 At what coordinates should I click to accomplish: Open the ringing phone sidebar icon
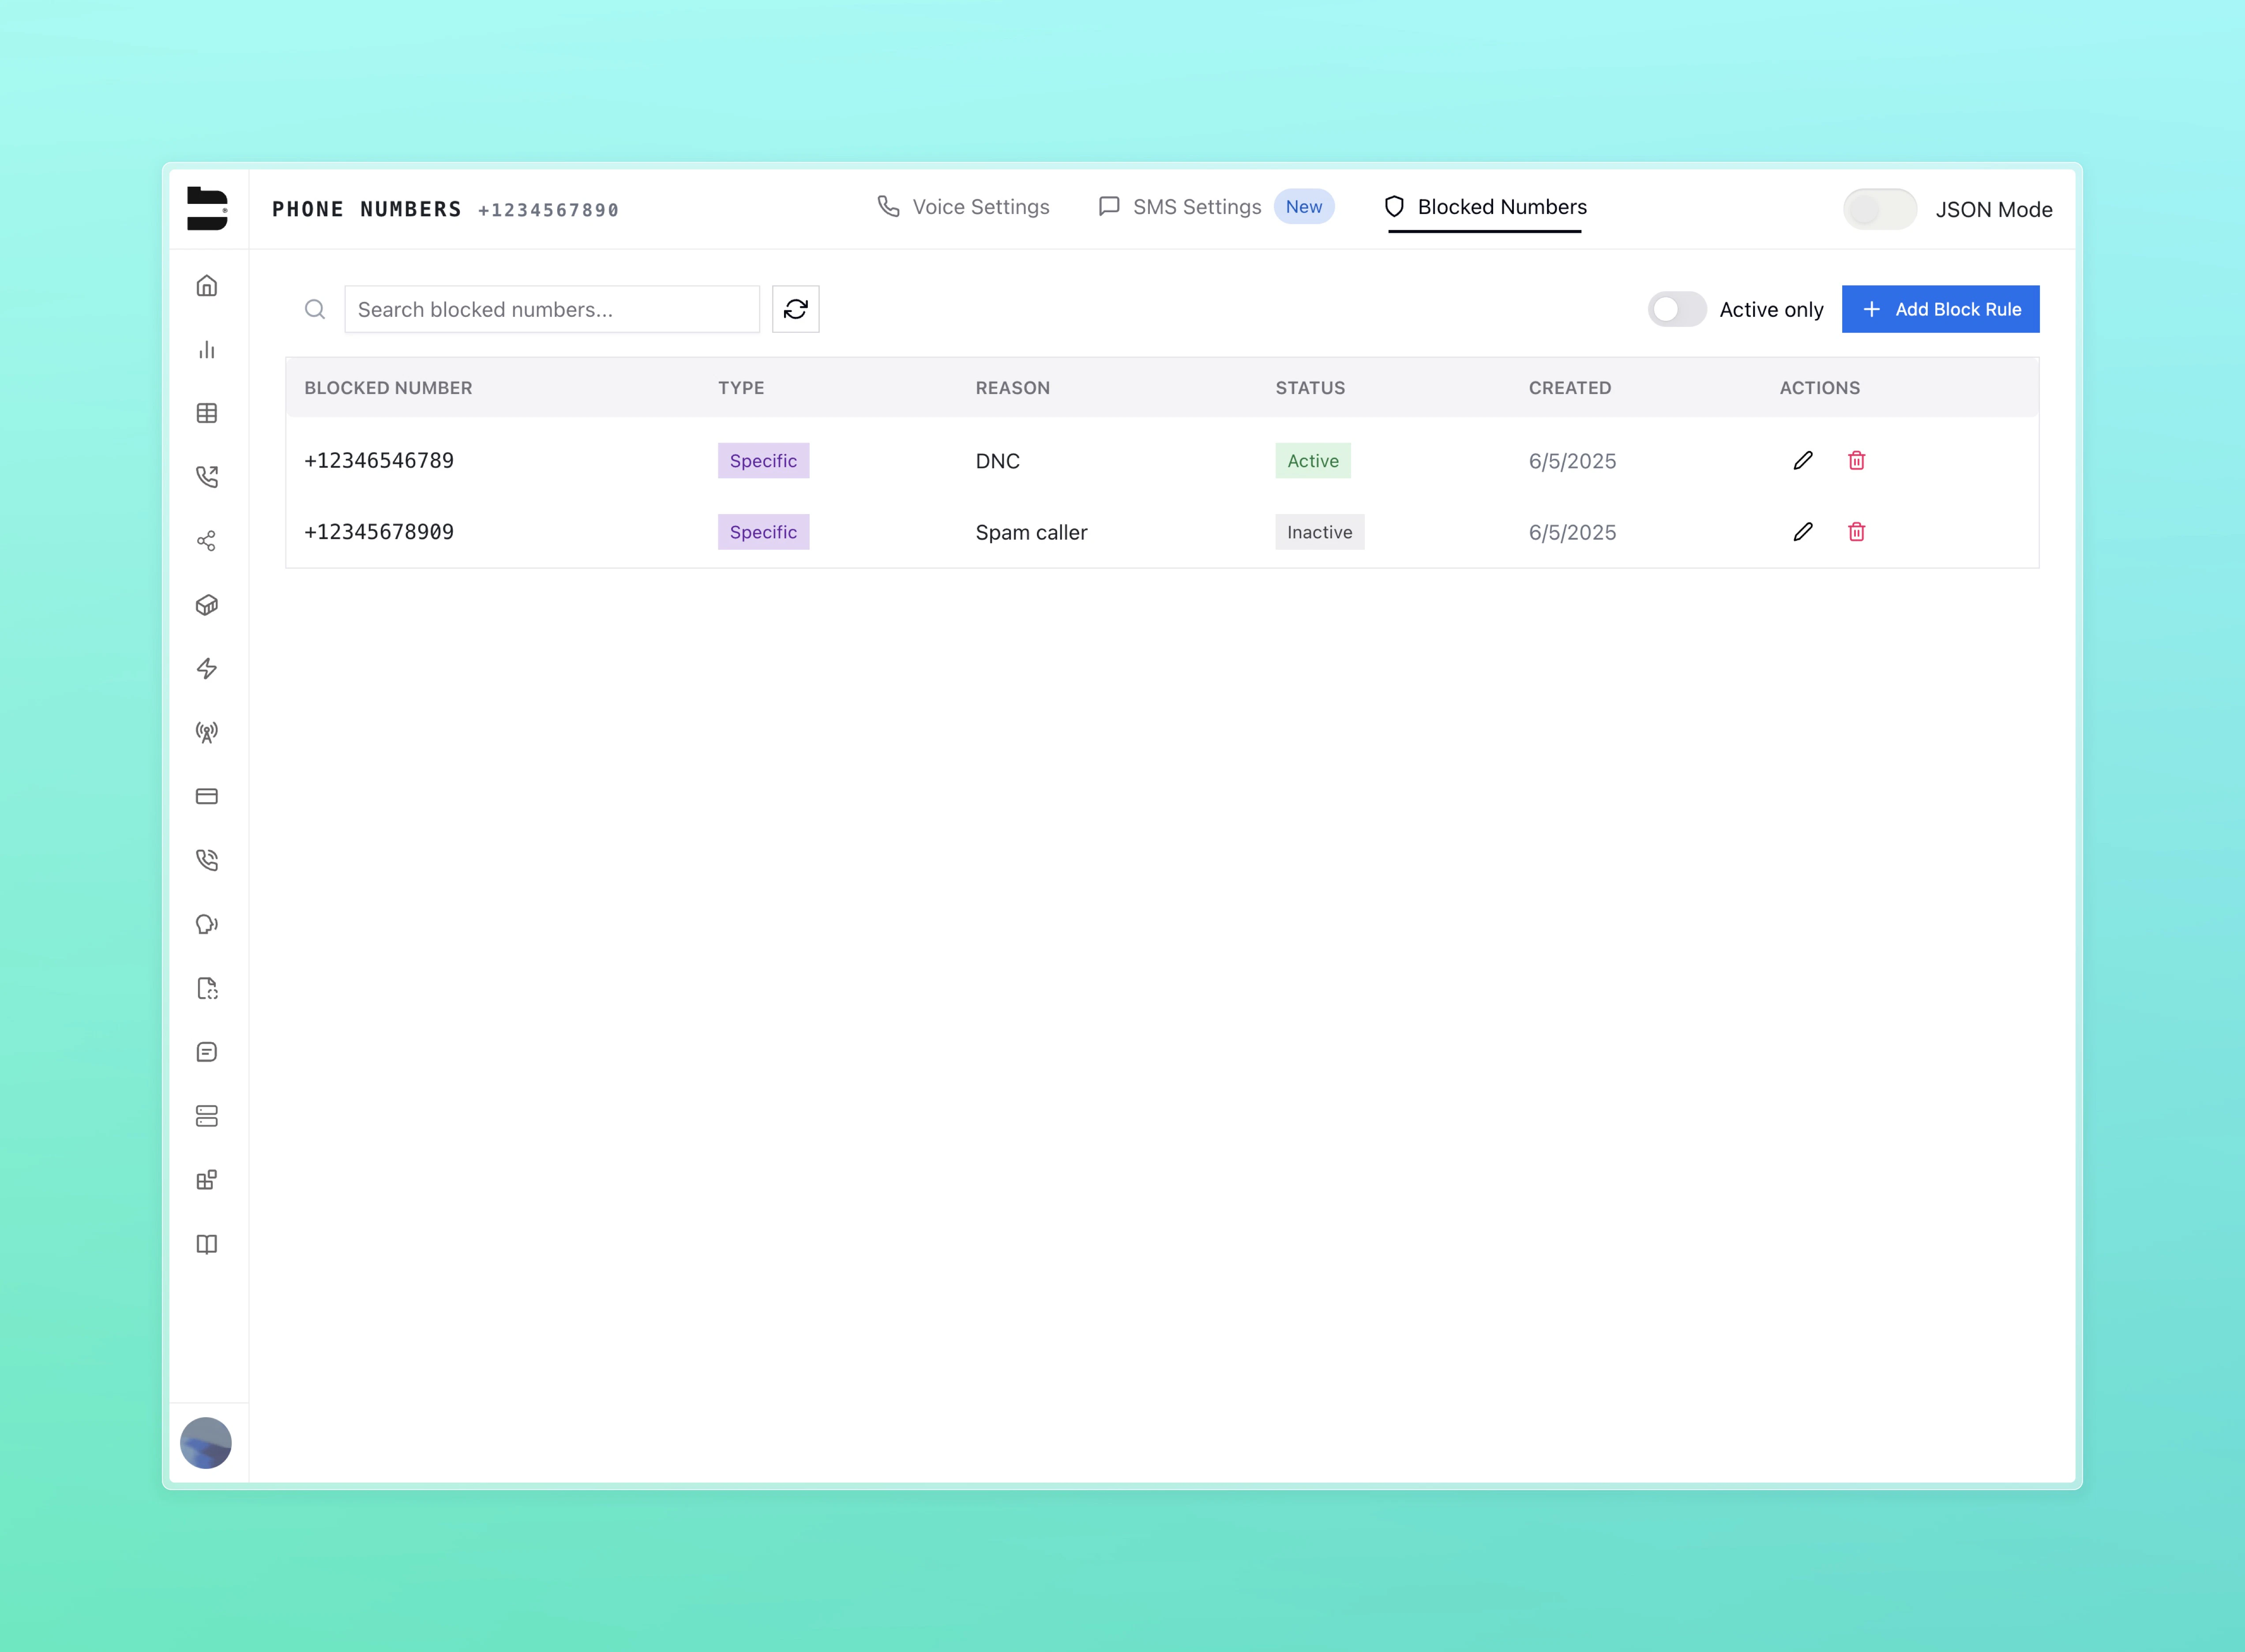coord(207,860)
